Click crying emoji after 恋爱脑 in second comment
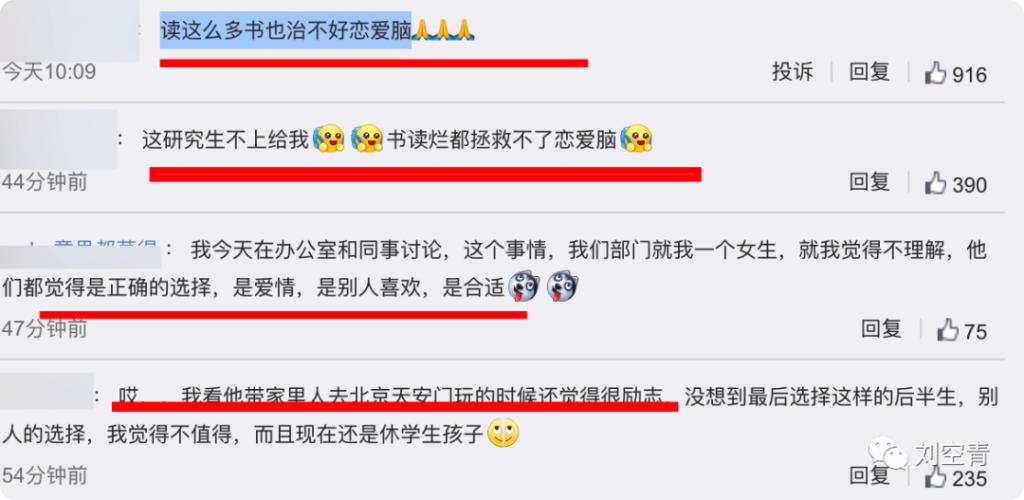 (x=636, y=138)
